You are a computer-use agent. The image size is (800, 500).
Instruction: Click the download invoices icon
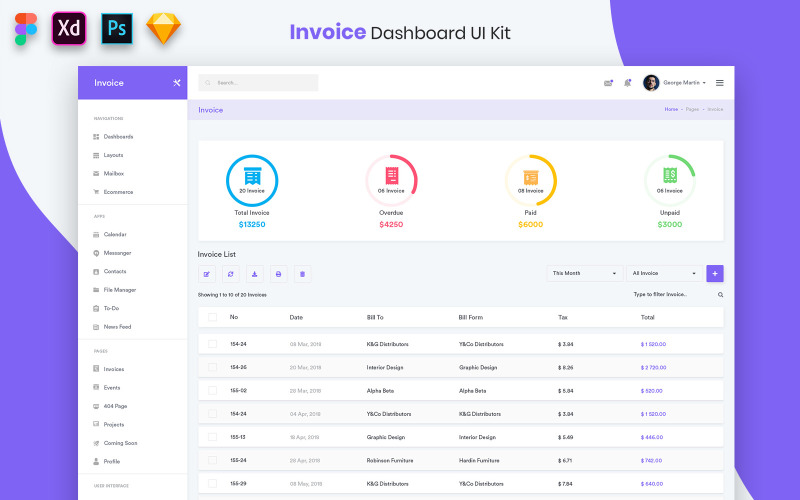255,273
